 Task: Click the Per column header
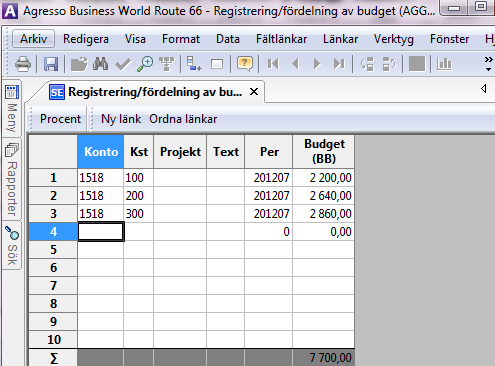click(x=269, y=152)
